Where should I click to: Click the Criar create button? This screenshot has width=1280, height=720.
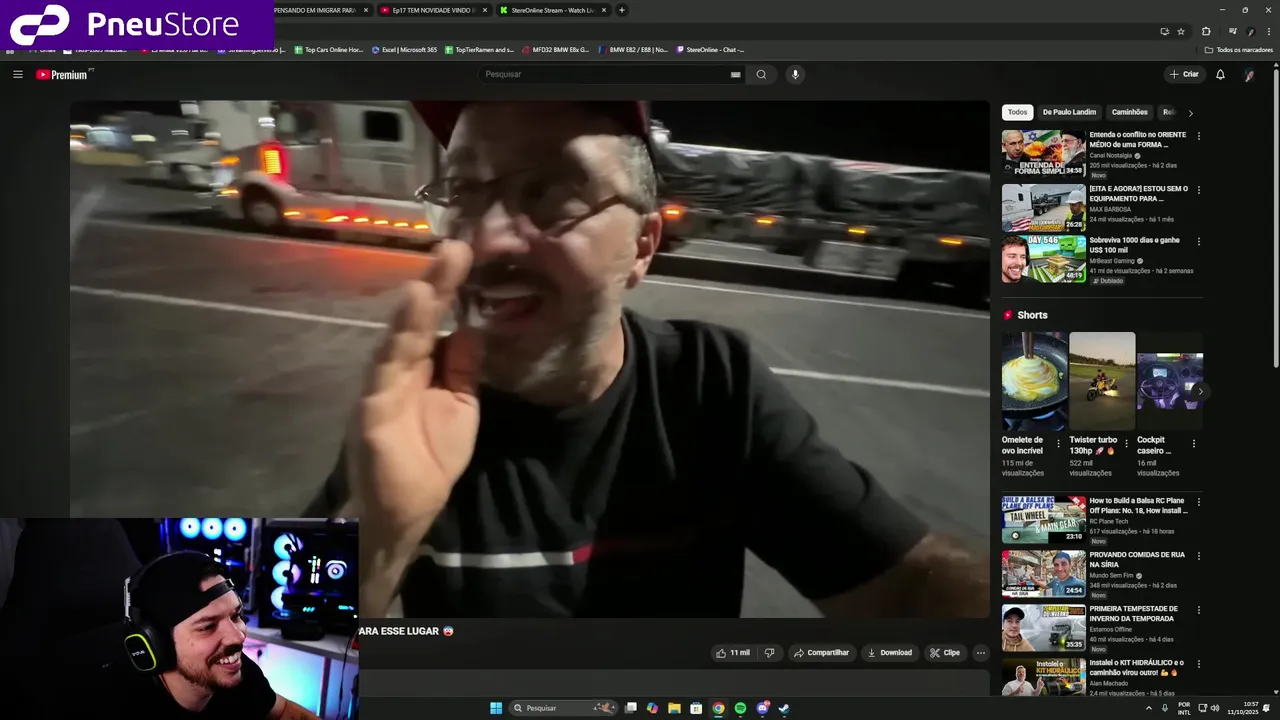click(1185, 74)
